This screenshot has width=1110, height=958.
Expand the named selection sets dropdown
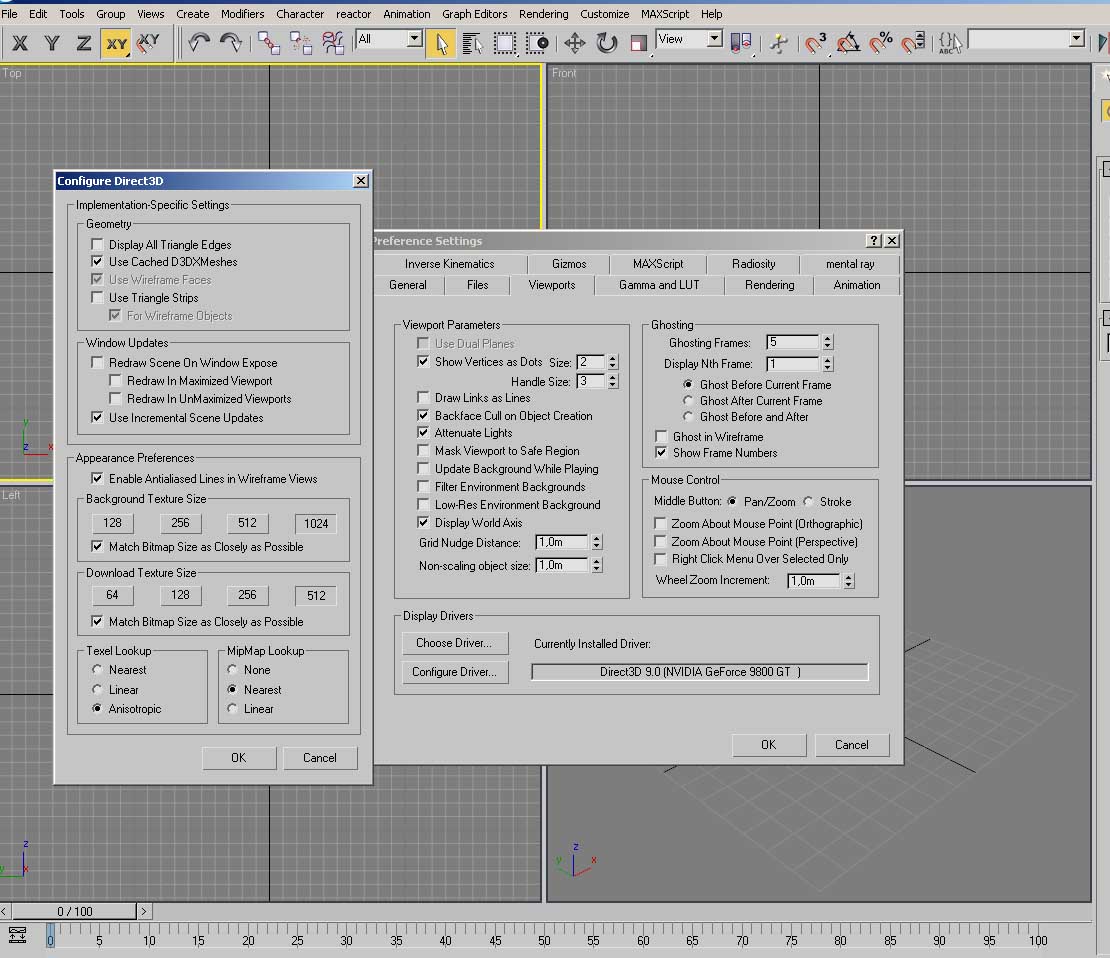pos(1076,39)
